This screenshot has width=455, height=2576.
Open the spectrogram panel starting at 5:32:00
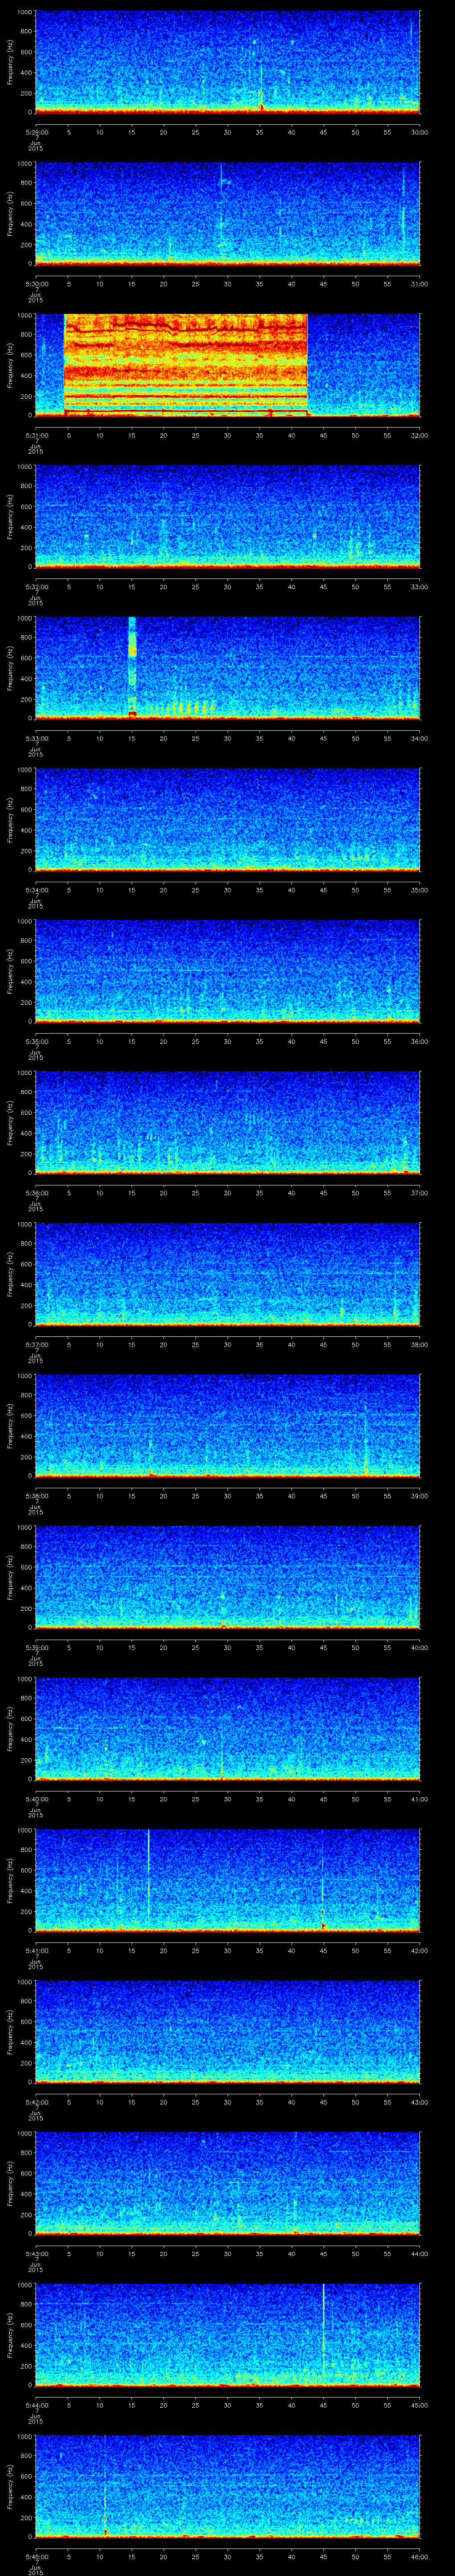227,516
